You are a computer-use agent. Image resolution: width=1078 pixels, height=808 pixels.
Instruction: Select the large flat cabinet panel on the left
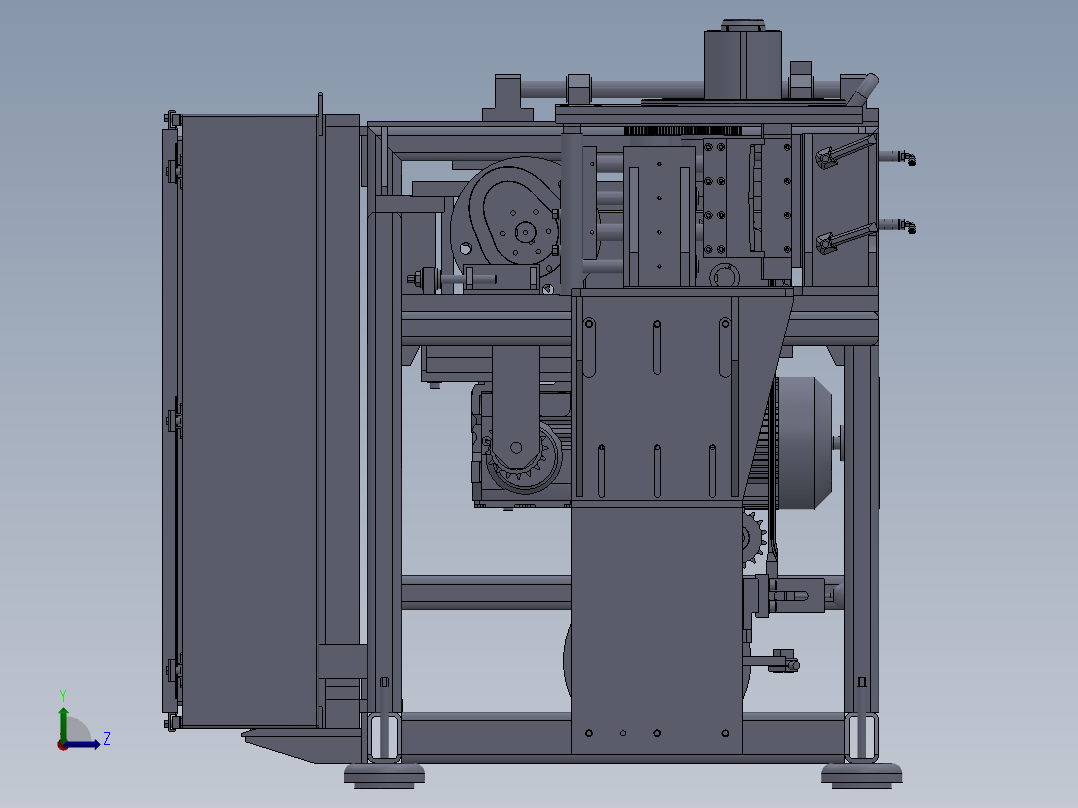249,421
